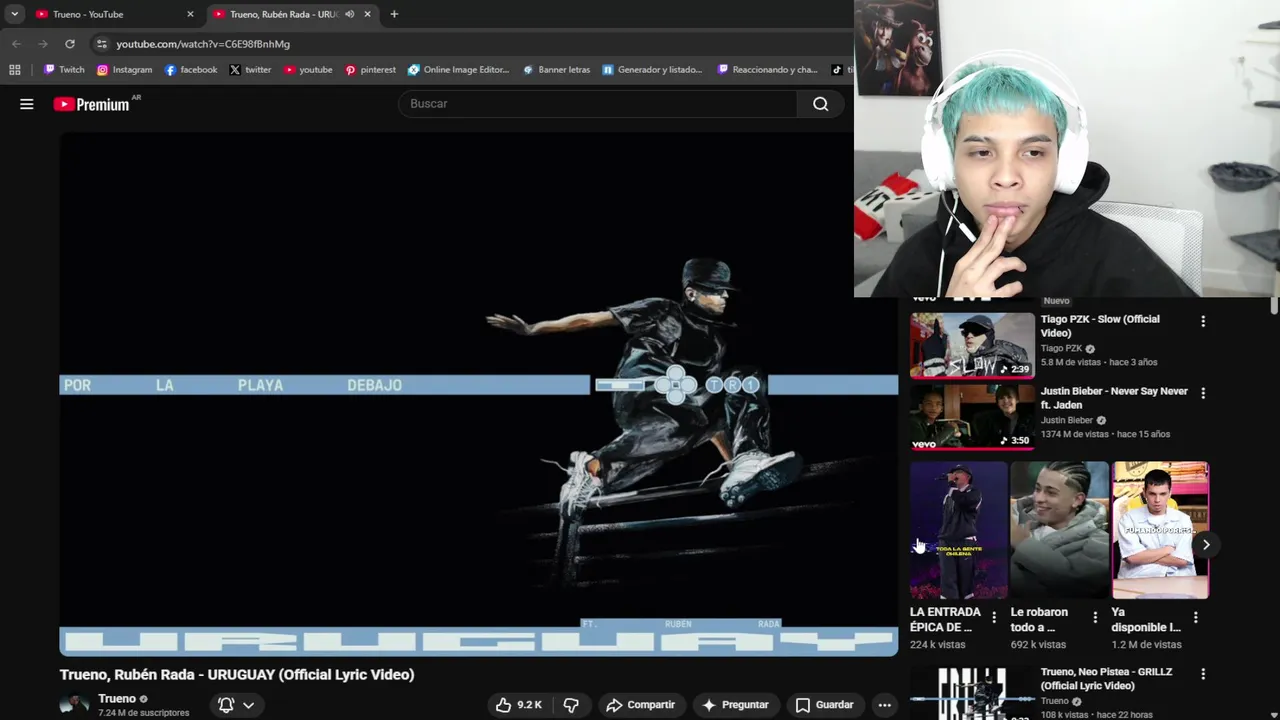Reload the page with the refresh icon

click(x=70, y=44)
